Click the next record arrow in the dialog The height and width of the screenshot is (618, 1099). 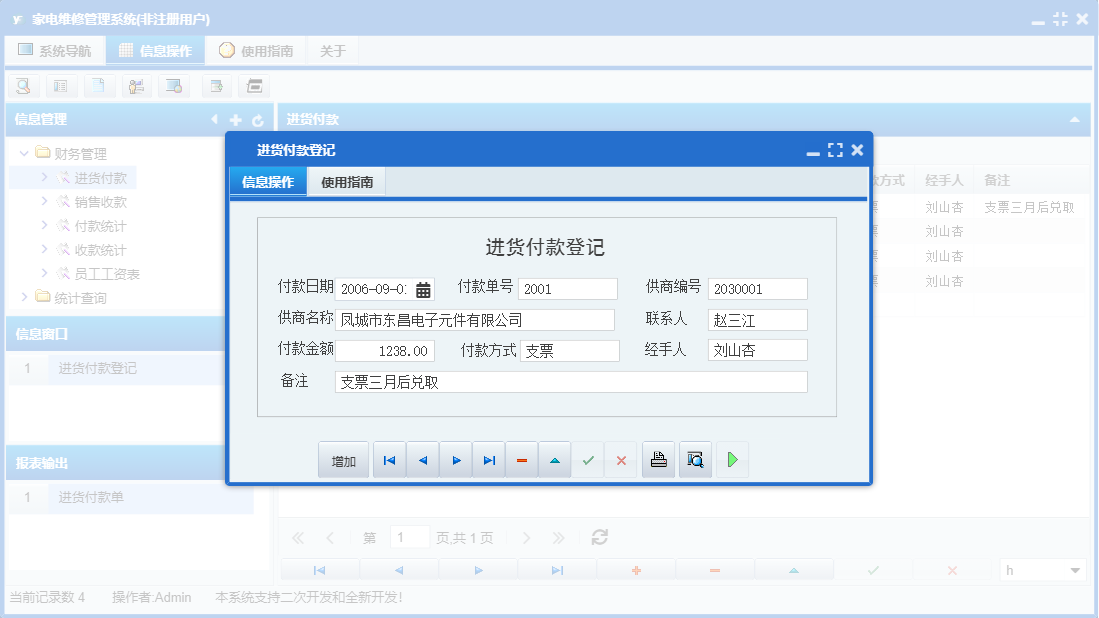[455, 459]
